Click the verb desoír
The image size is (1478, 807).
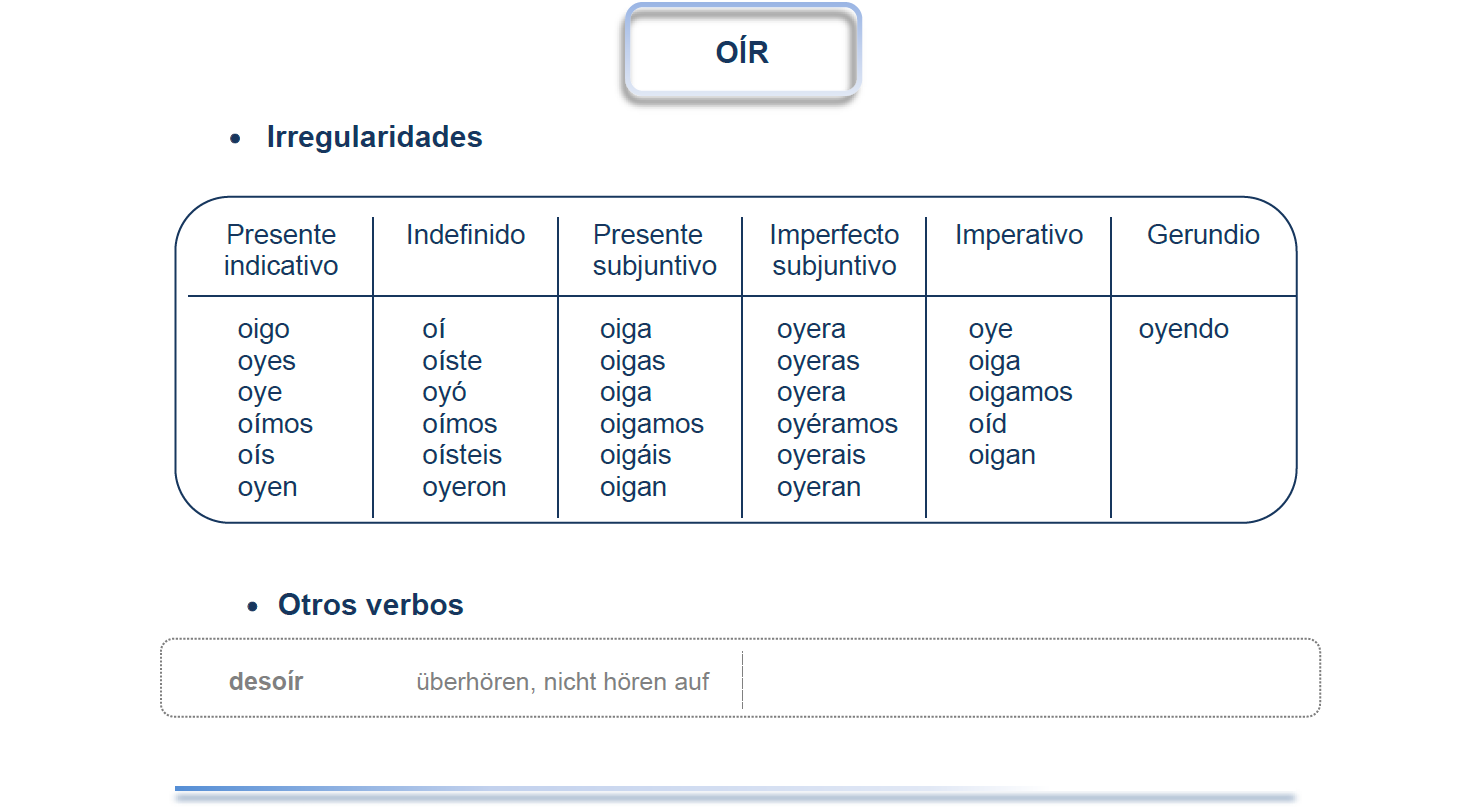[x=266, y=682]
